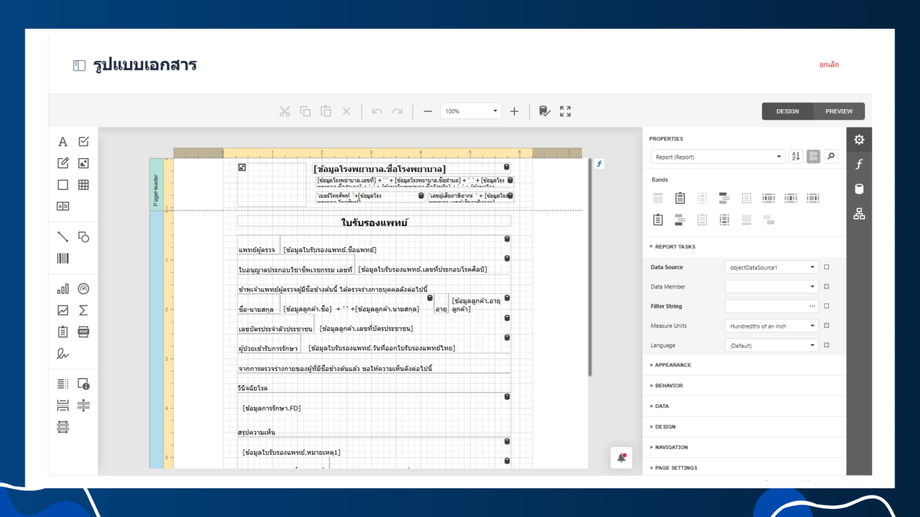Viewport: 920px width, 517px height.
Task: Click the red ยกเลิก cancel link
Action: pos(828,65)
